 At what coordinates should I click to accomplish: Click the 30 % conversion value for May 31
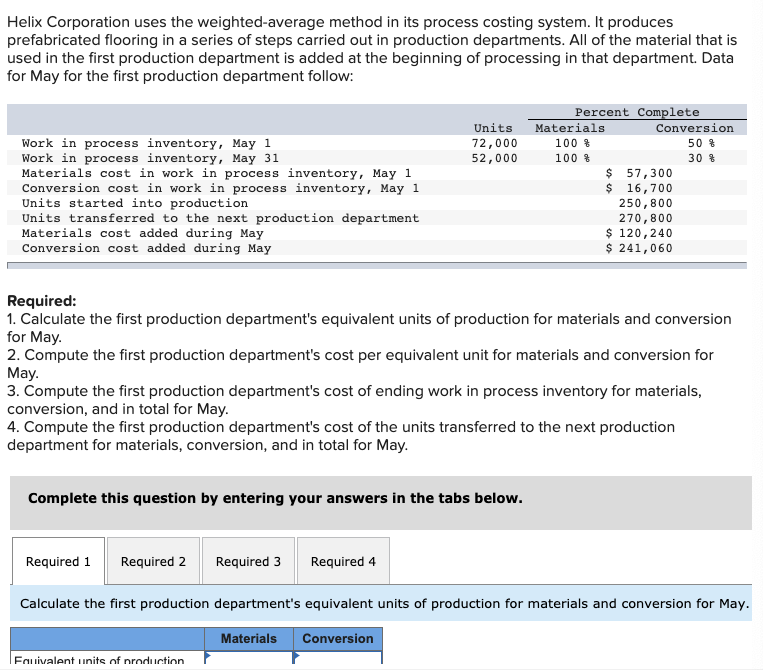tap(701, 158)
